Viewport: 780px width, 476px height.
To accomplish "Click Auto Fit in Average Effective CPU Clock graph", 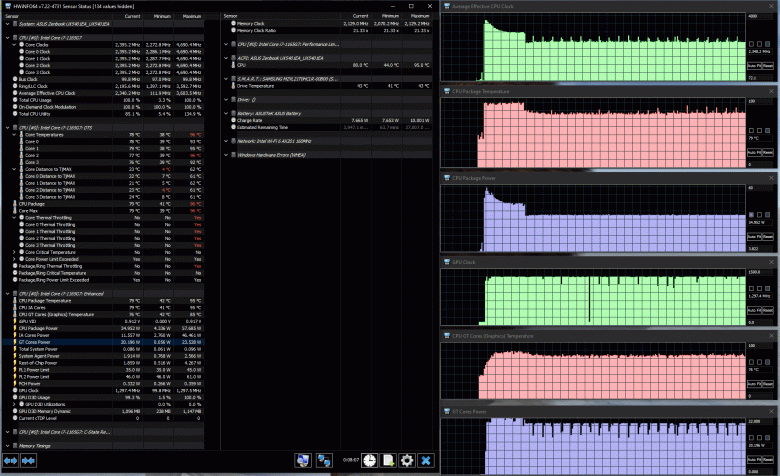I will (x=754, y=66).
